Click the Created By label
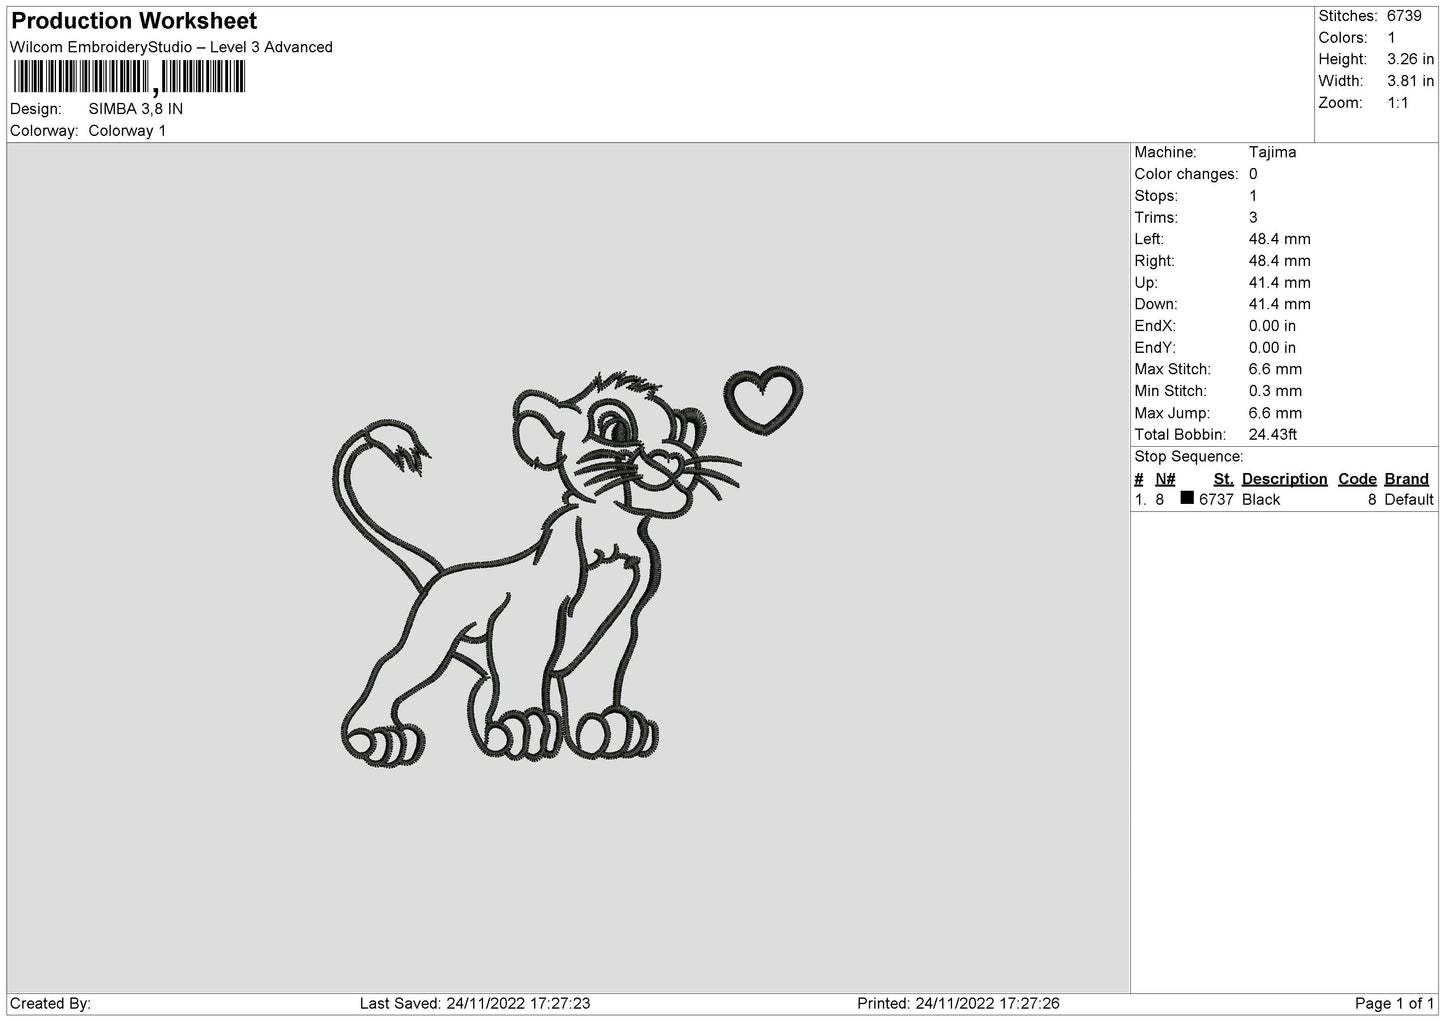 (50, 1003)
